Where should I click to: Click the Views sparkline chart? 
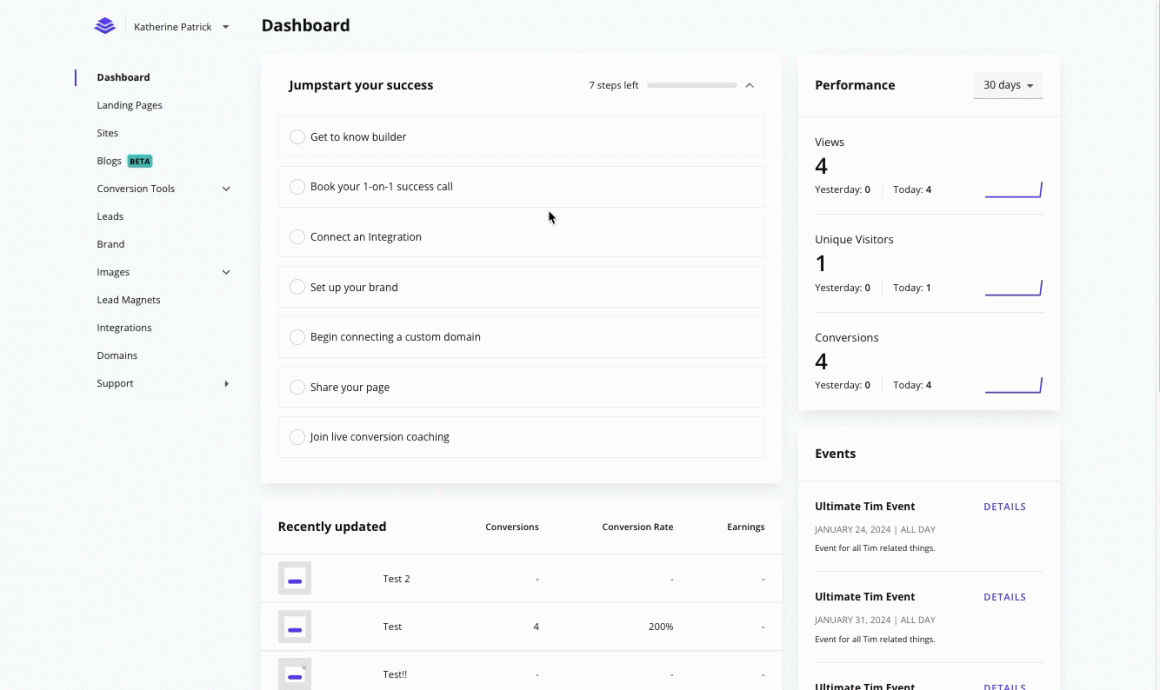1013,190
